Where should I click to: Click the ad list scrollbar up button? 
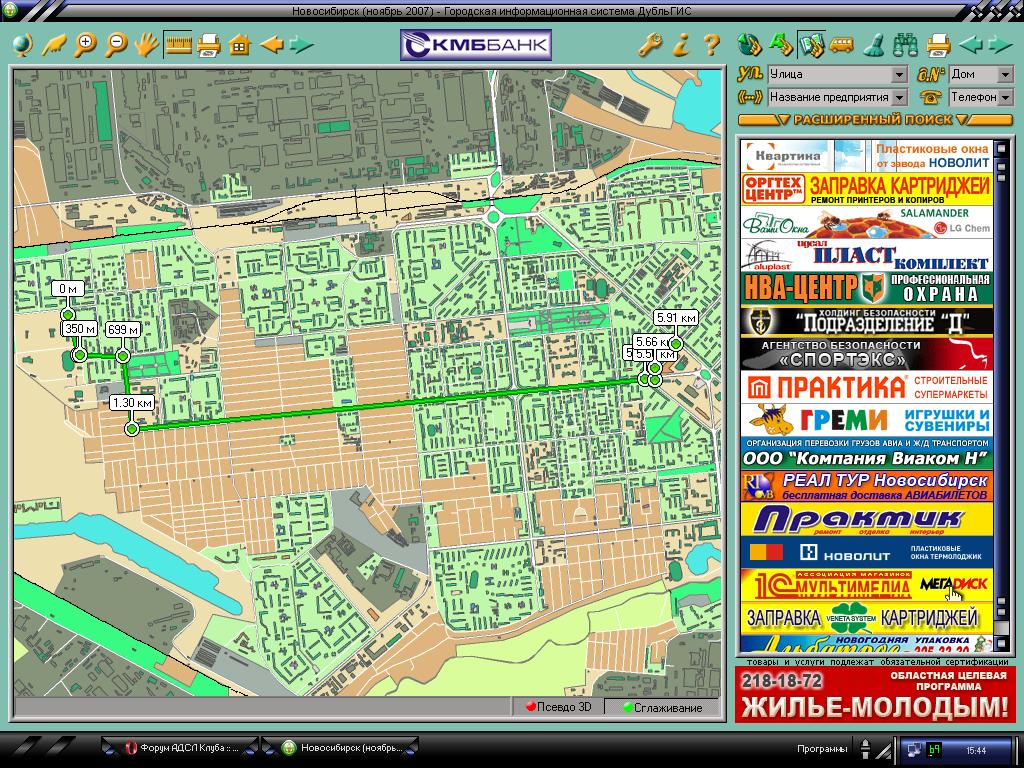pyautogui.click(x=1001, y=148)
